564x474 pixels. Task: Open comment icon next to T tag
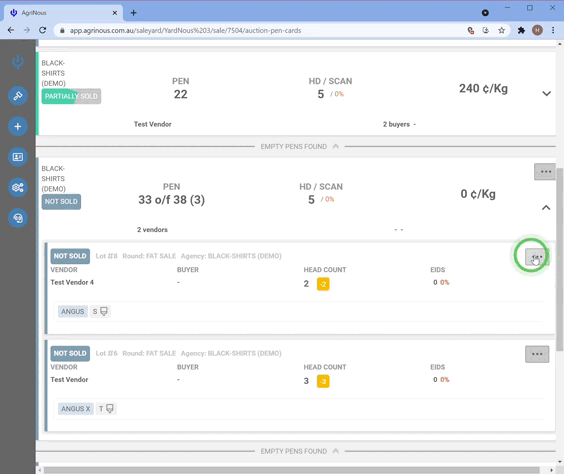(110, 409)
